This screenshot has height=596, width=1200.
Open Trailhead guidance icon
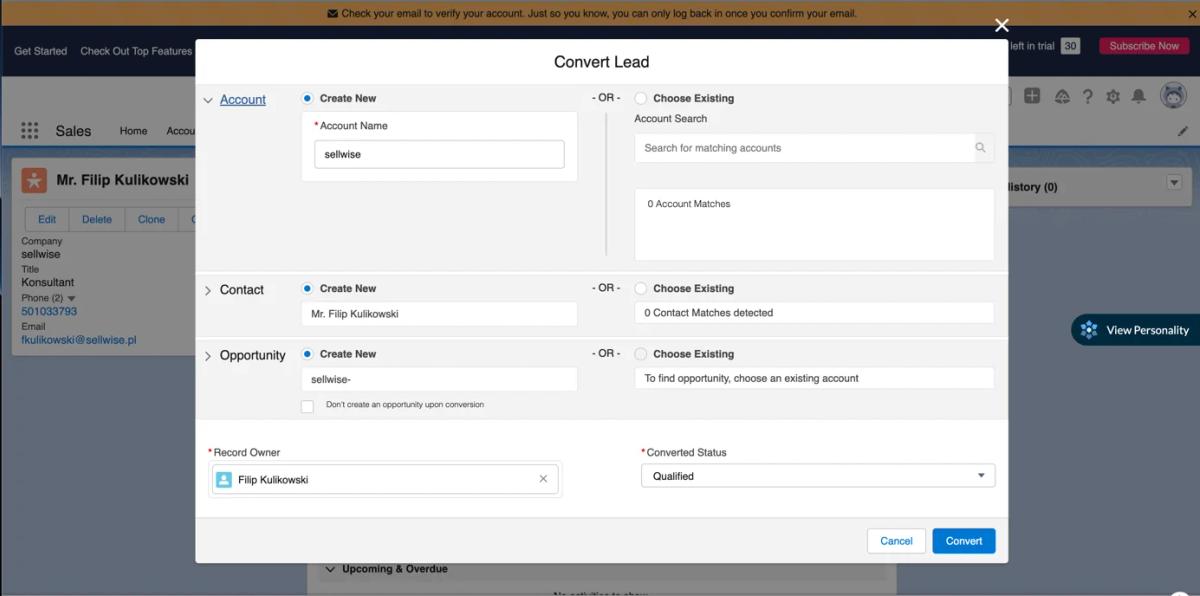(1062, 96)
